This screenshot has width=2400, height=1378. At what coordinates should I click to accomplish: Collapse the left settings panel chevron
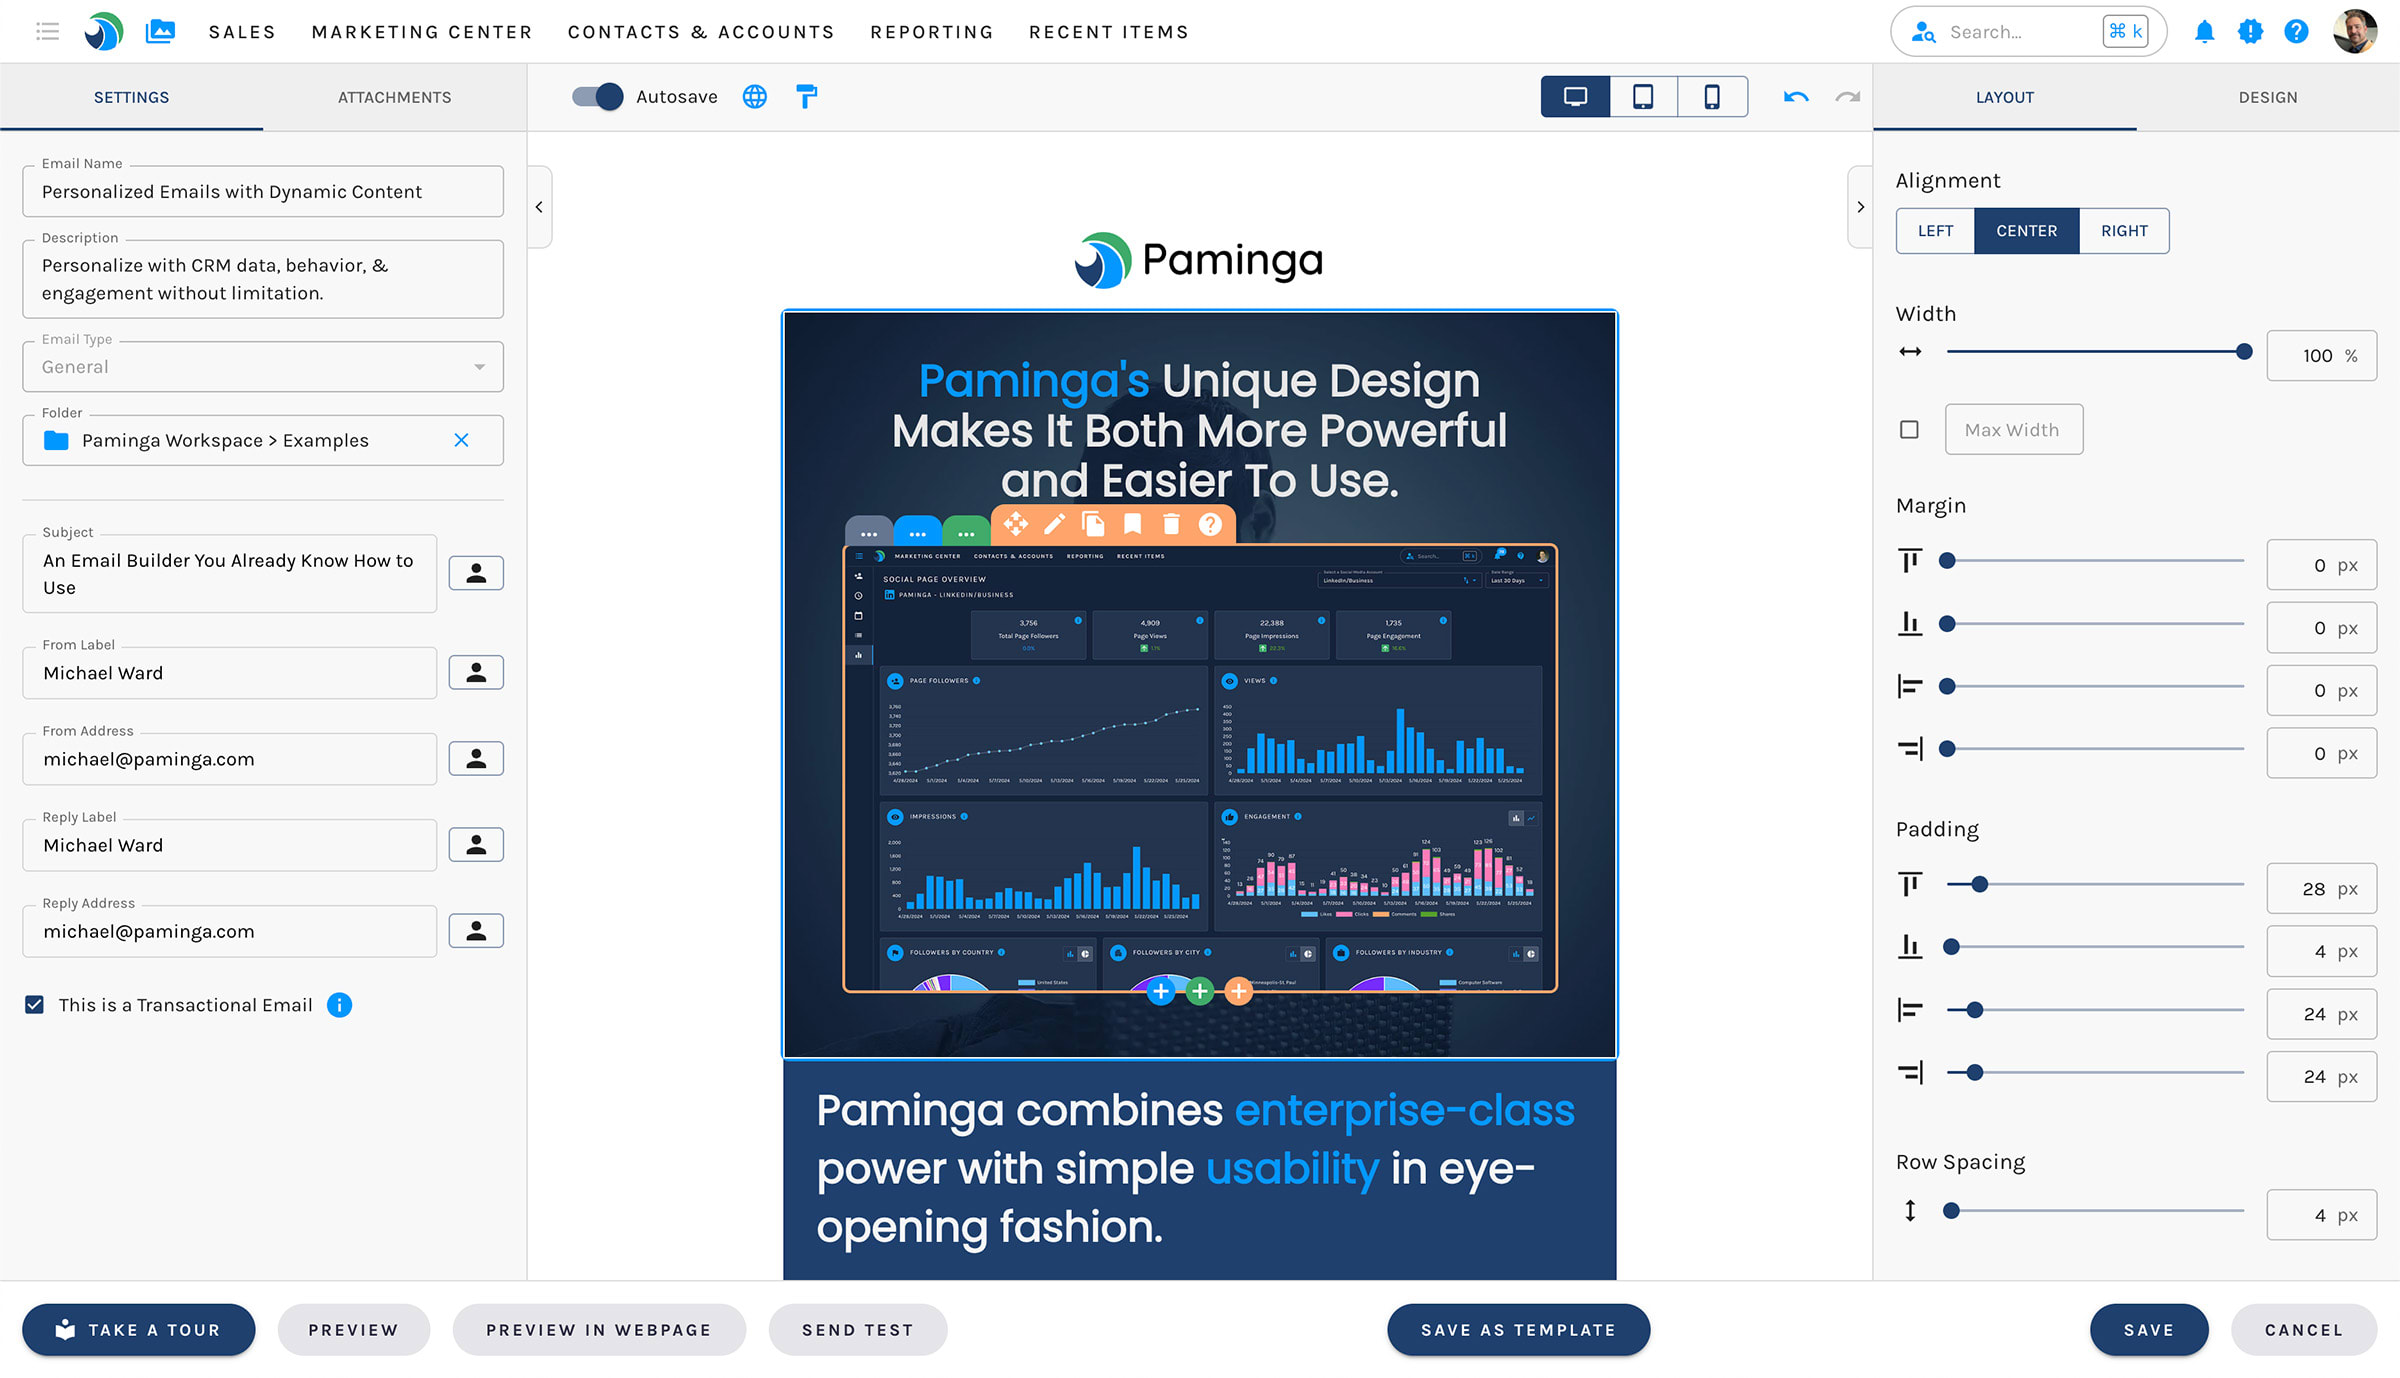pyautogui.click(x=539, y=207)
